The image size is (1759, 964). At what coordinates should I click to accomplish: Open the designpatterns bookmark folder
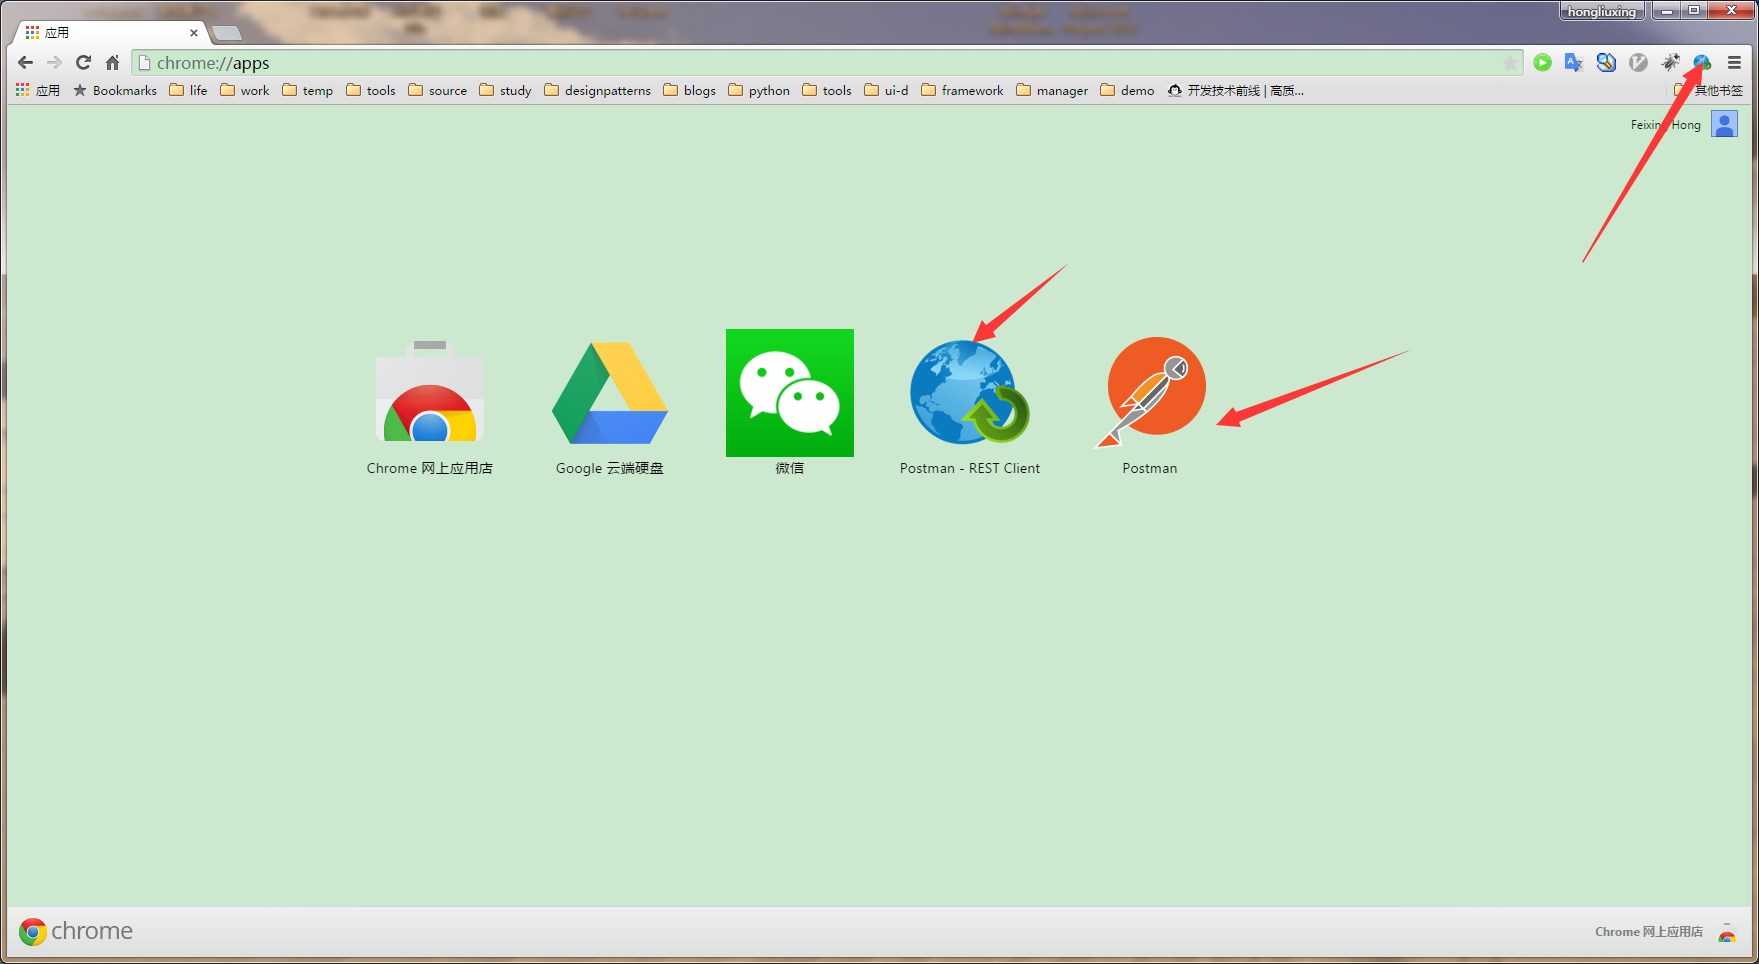click(598, 90)
